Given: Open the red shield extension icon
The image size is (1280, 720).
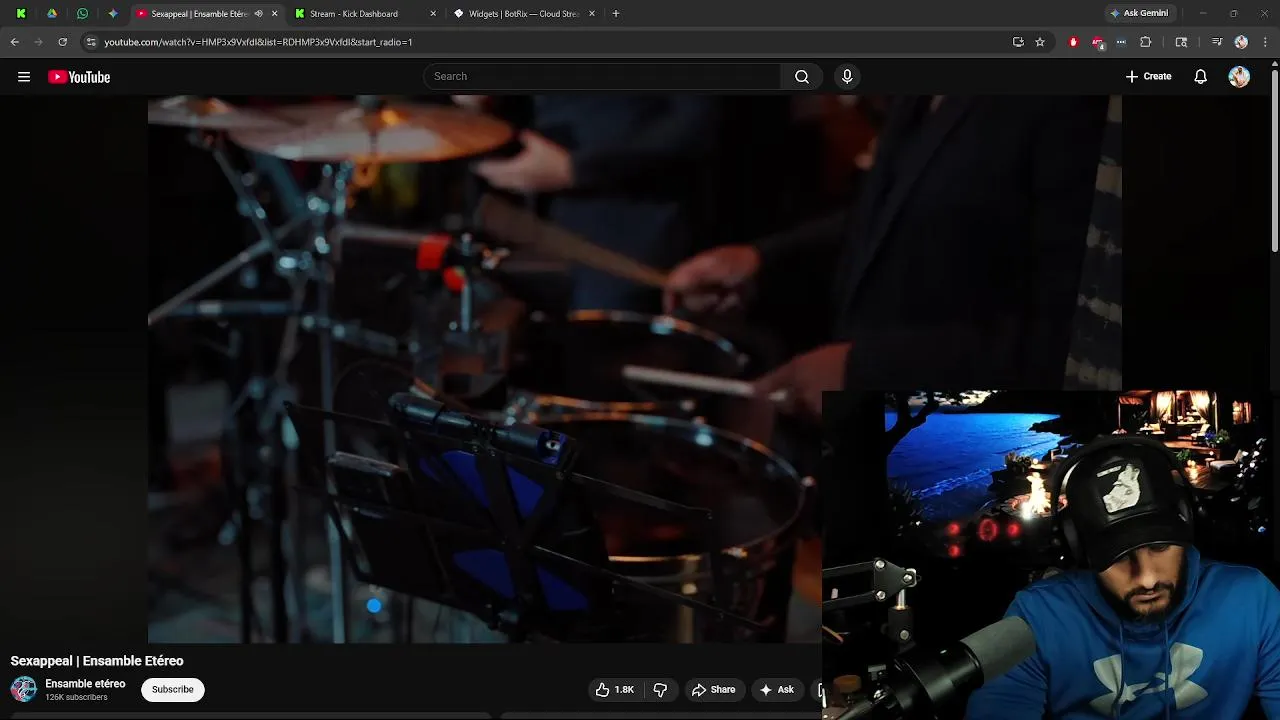Looking at the screenshot, I should pos(1074,42).
